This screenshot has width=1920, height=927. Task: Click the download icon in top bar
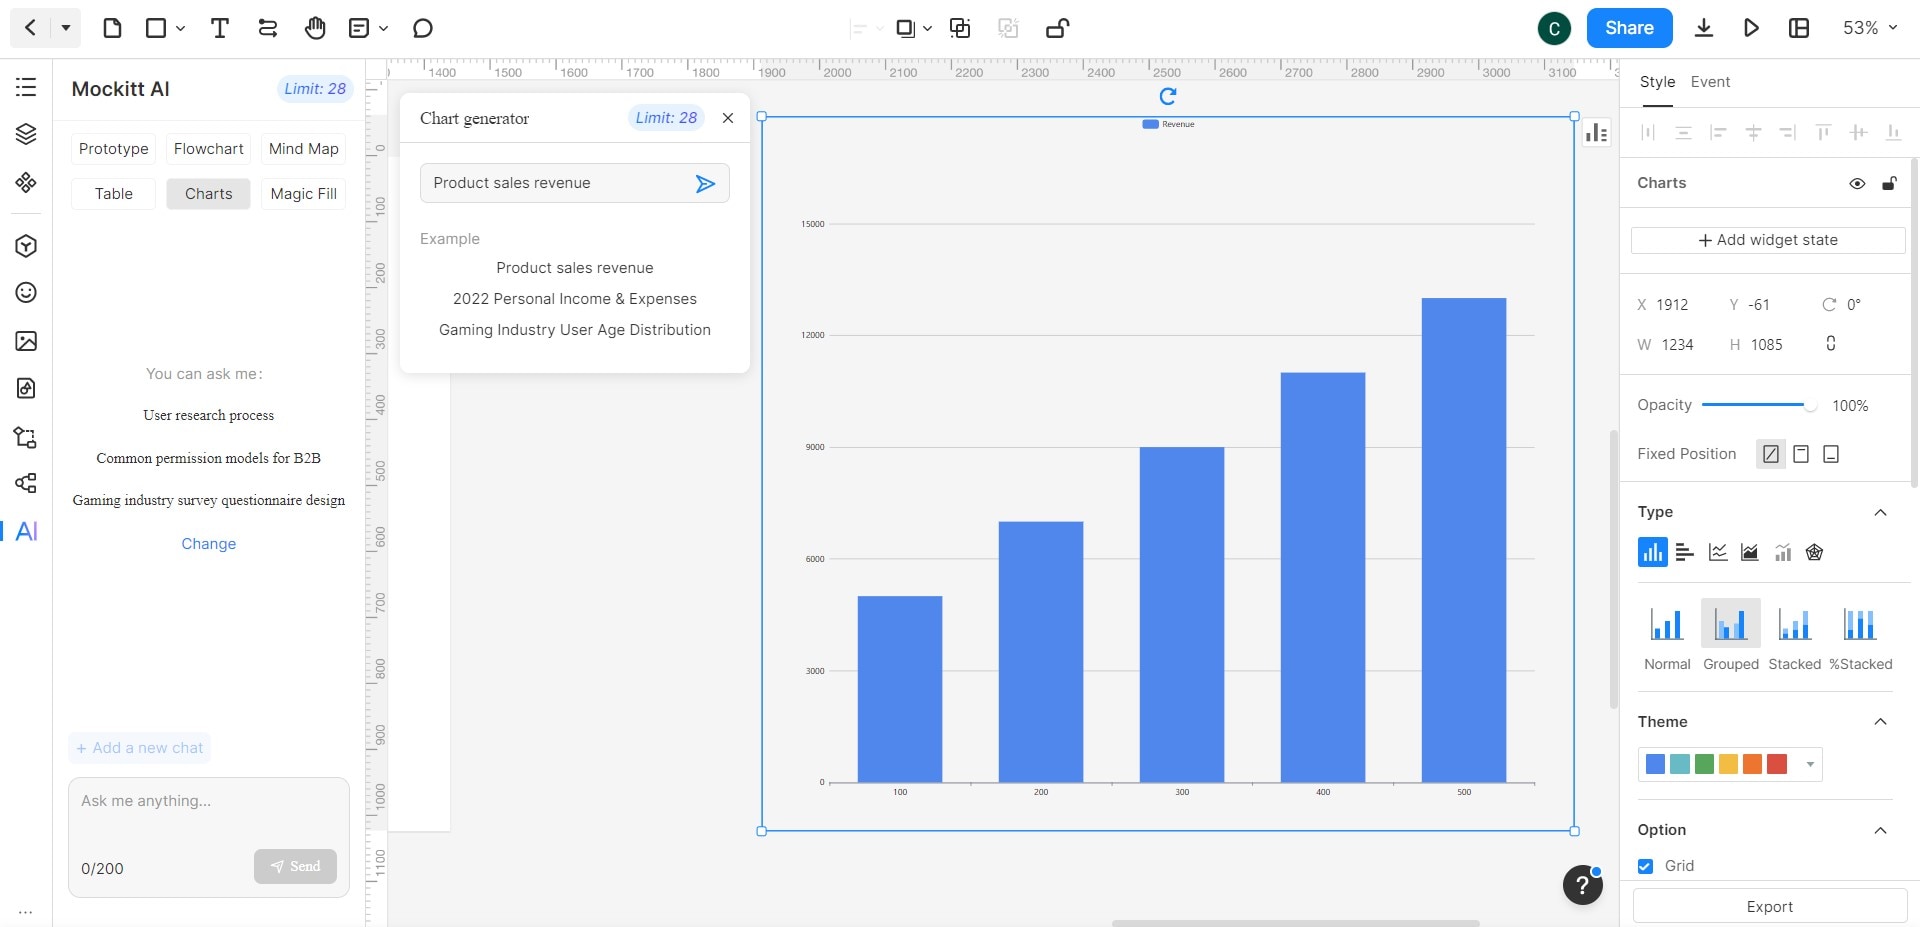pyautogui.click(x=1704, y=28)
